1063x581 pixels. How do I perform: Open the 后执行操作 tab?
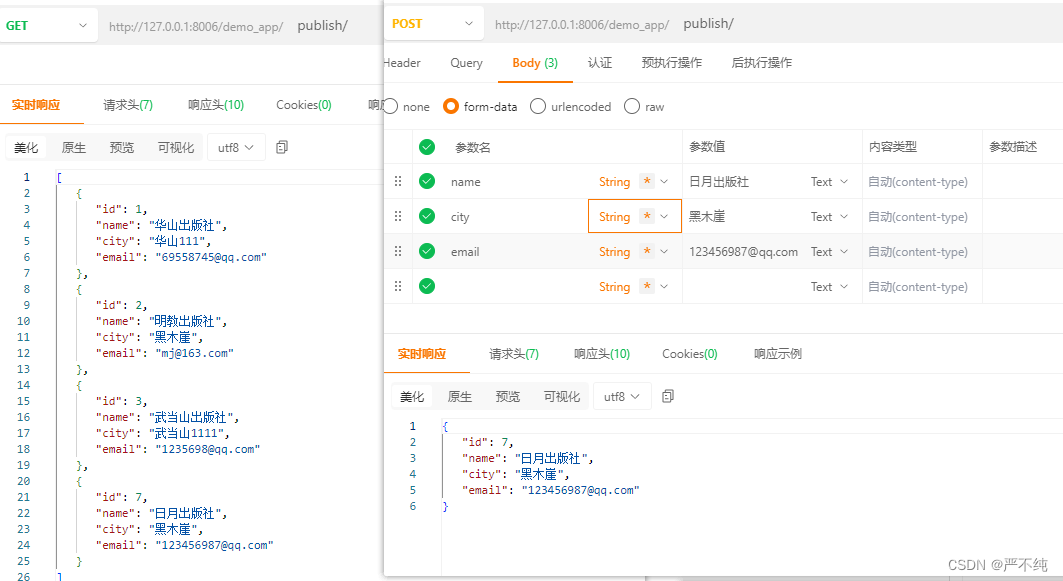click(761, 62)
